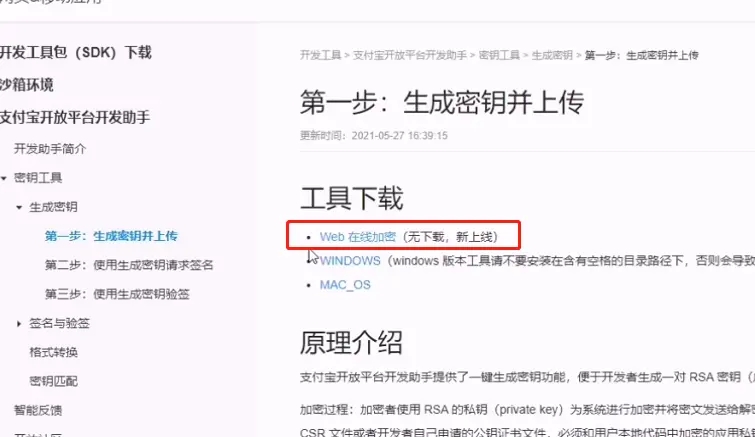Select 支付宝开放平台开发助手 sidebar heading
Viewport: 755px width, 437px height.
[75, 117]
